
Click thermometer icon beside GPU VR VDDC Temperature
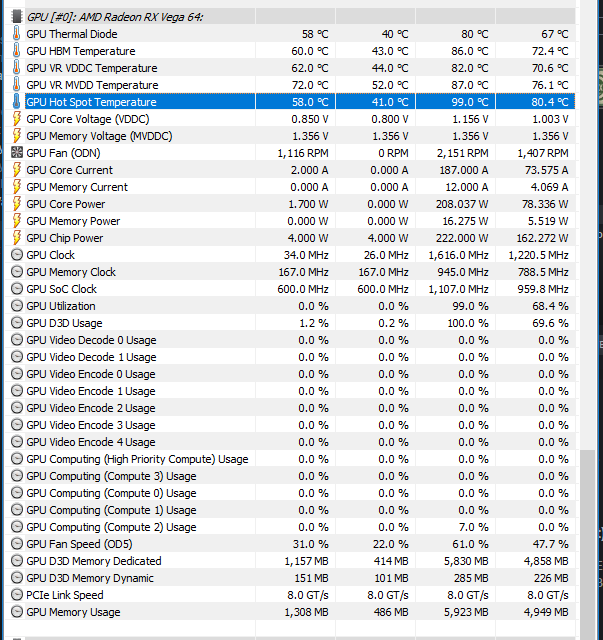16,68
